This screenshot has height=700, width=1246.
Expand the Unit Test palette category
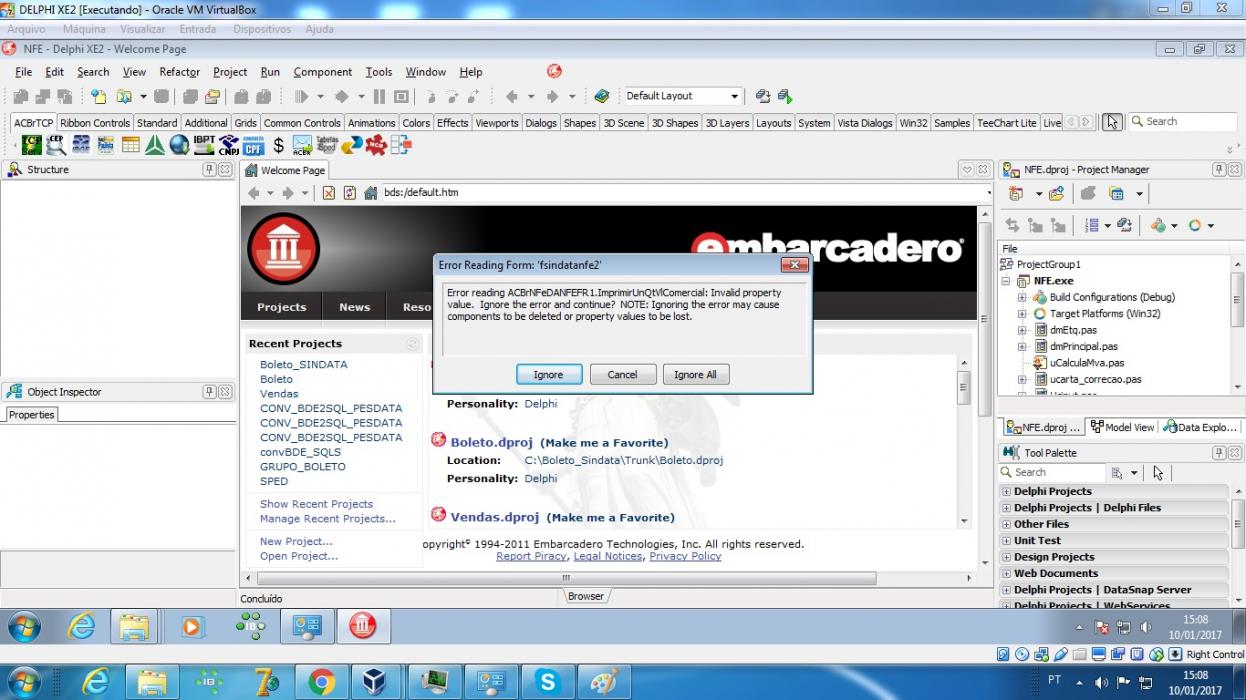tap(1006, 541)
